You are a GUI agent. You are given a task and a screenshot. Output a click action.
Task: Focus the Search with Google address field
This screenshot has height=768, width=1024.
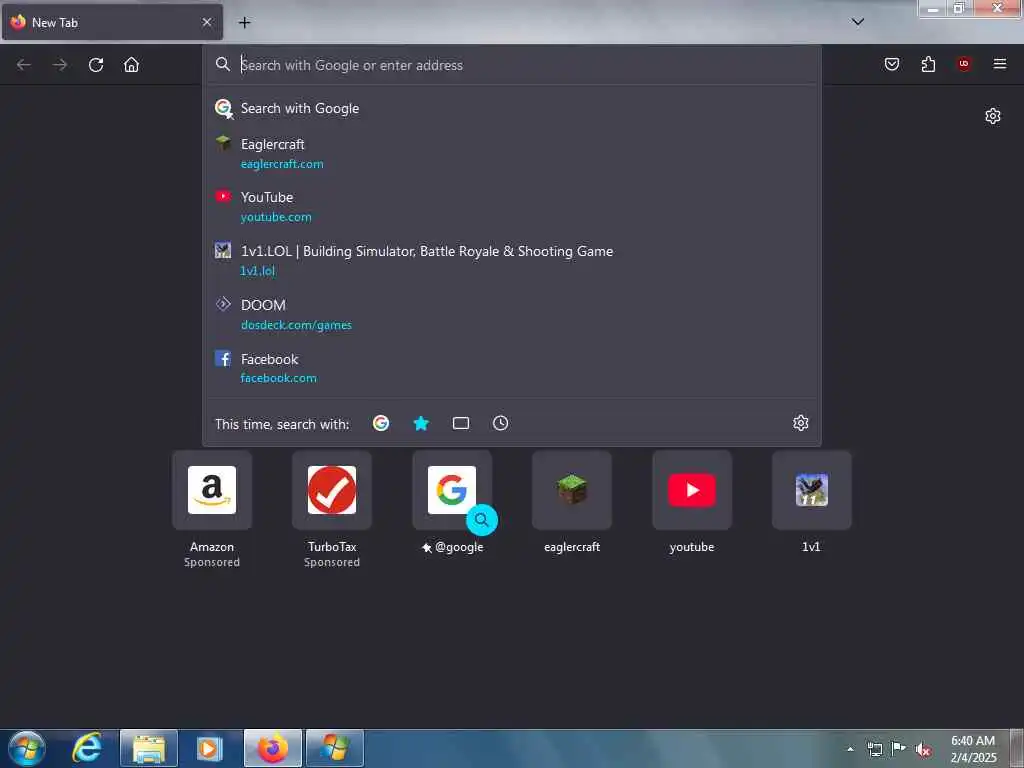tap(512, 65)
